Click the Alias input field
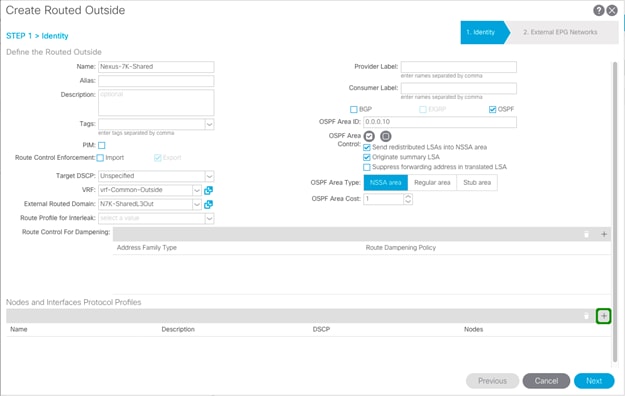625x396 pixels. tap(156, 81)
